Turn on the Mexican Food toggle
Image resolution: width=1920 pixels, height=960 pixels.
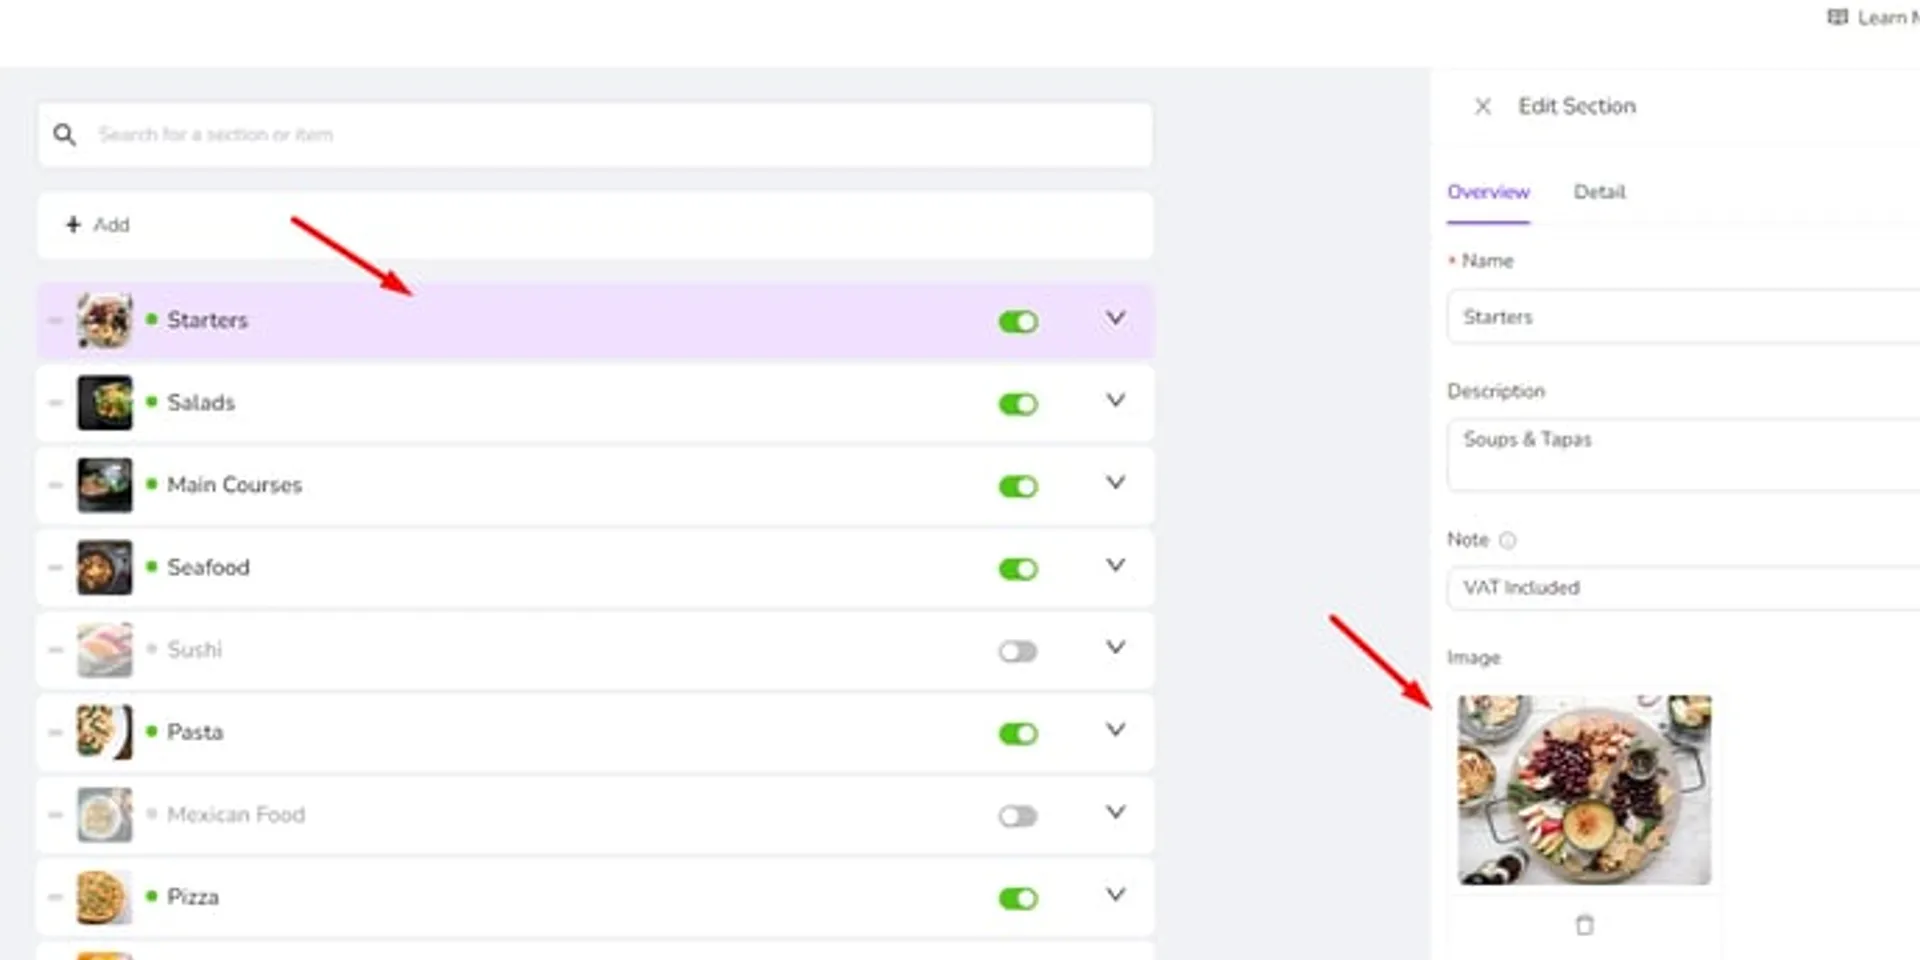[x=1018, y=816]
